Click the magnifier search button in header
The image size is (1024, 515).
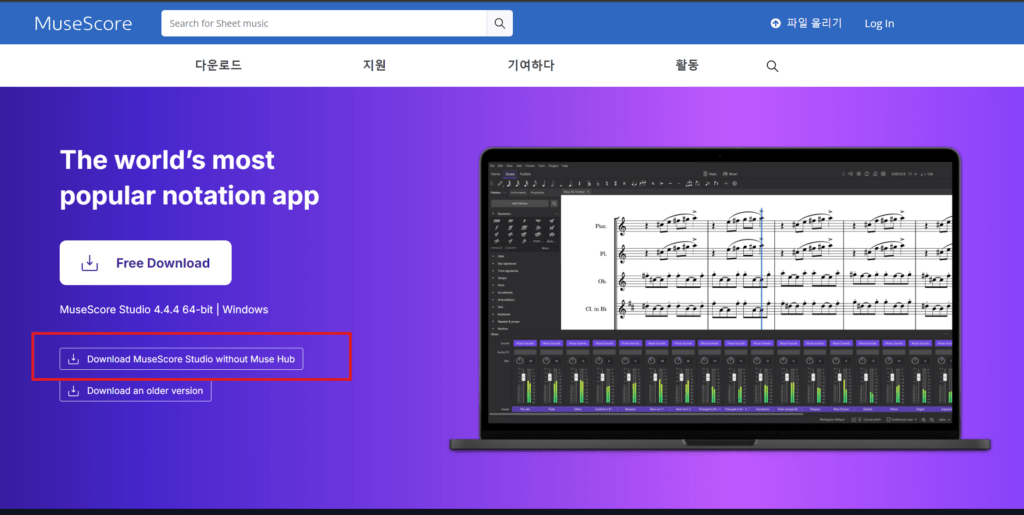[500, 23]
